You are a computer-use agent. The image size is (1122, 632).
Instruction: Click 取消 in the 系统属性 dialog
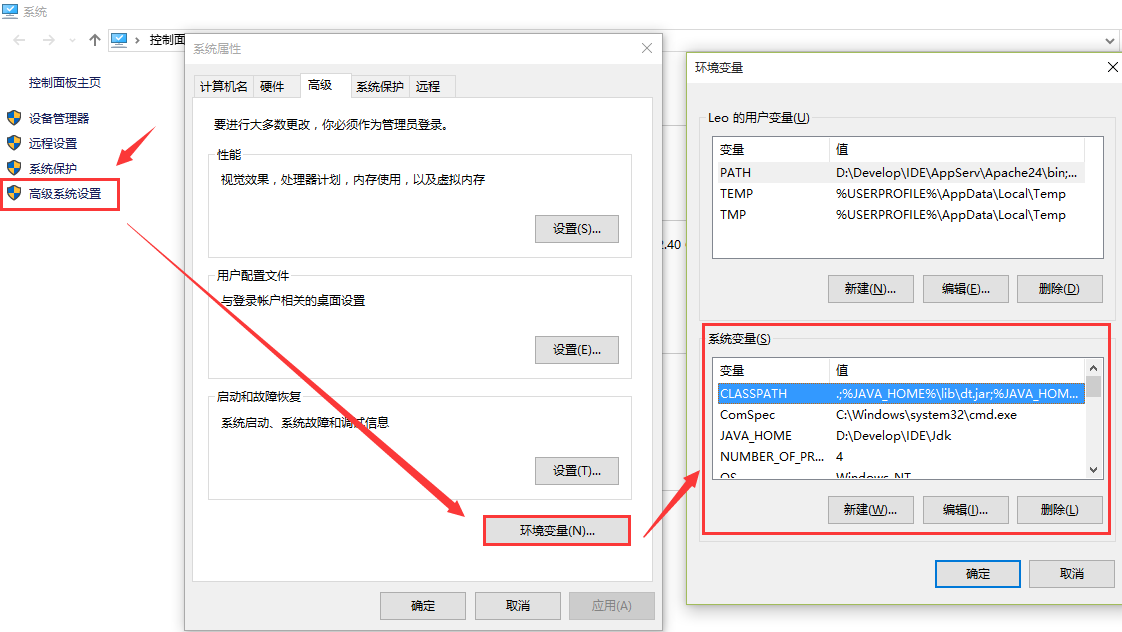coord(517,606)
